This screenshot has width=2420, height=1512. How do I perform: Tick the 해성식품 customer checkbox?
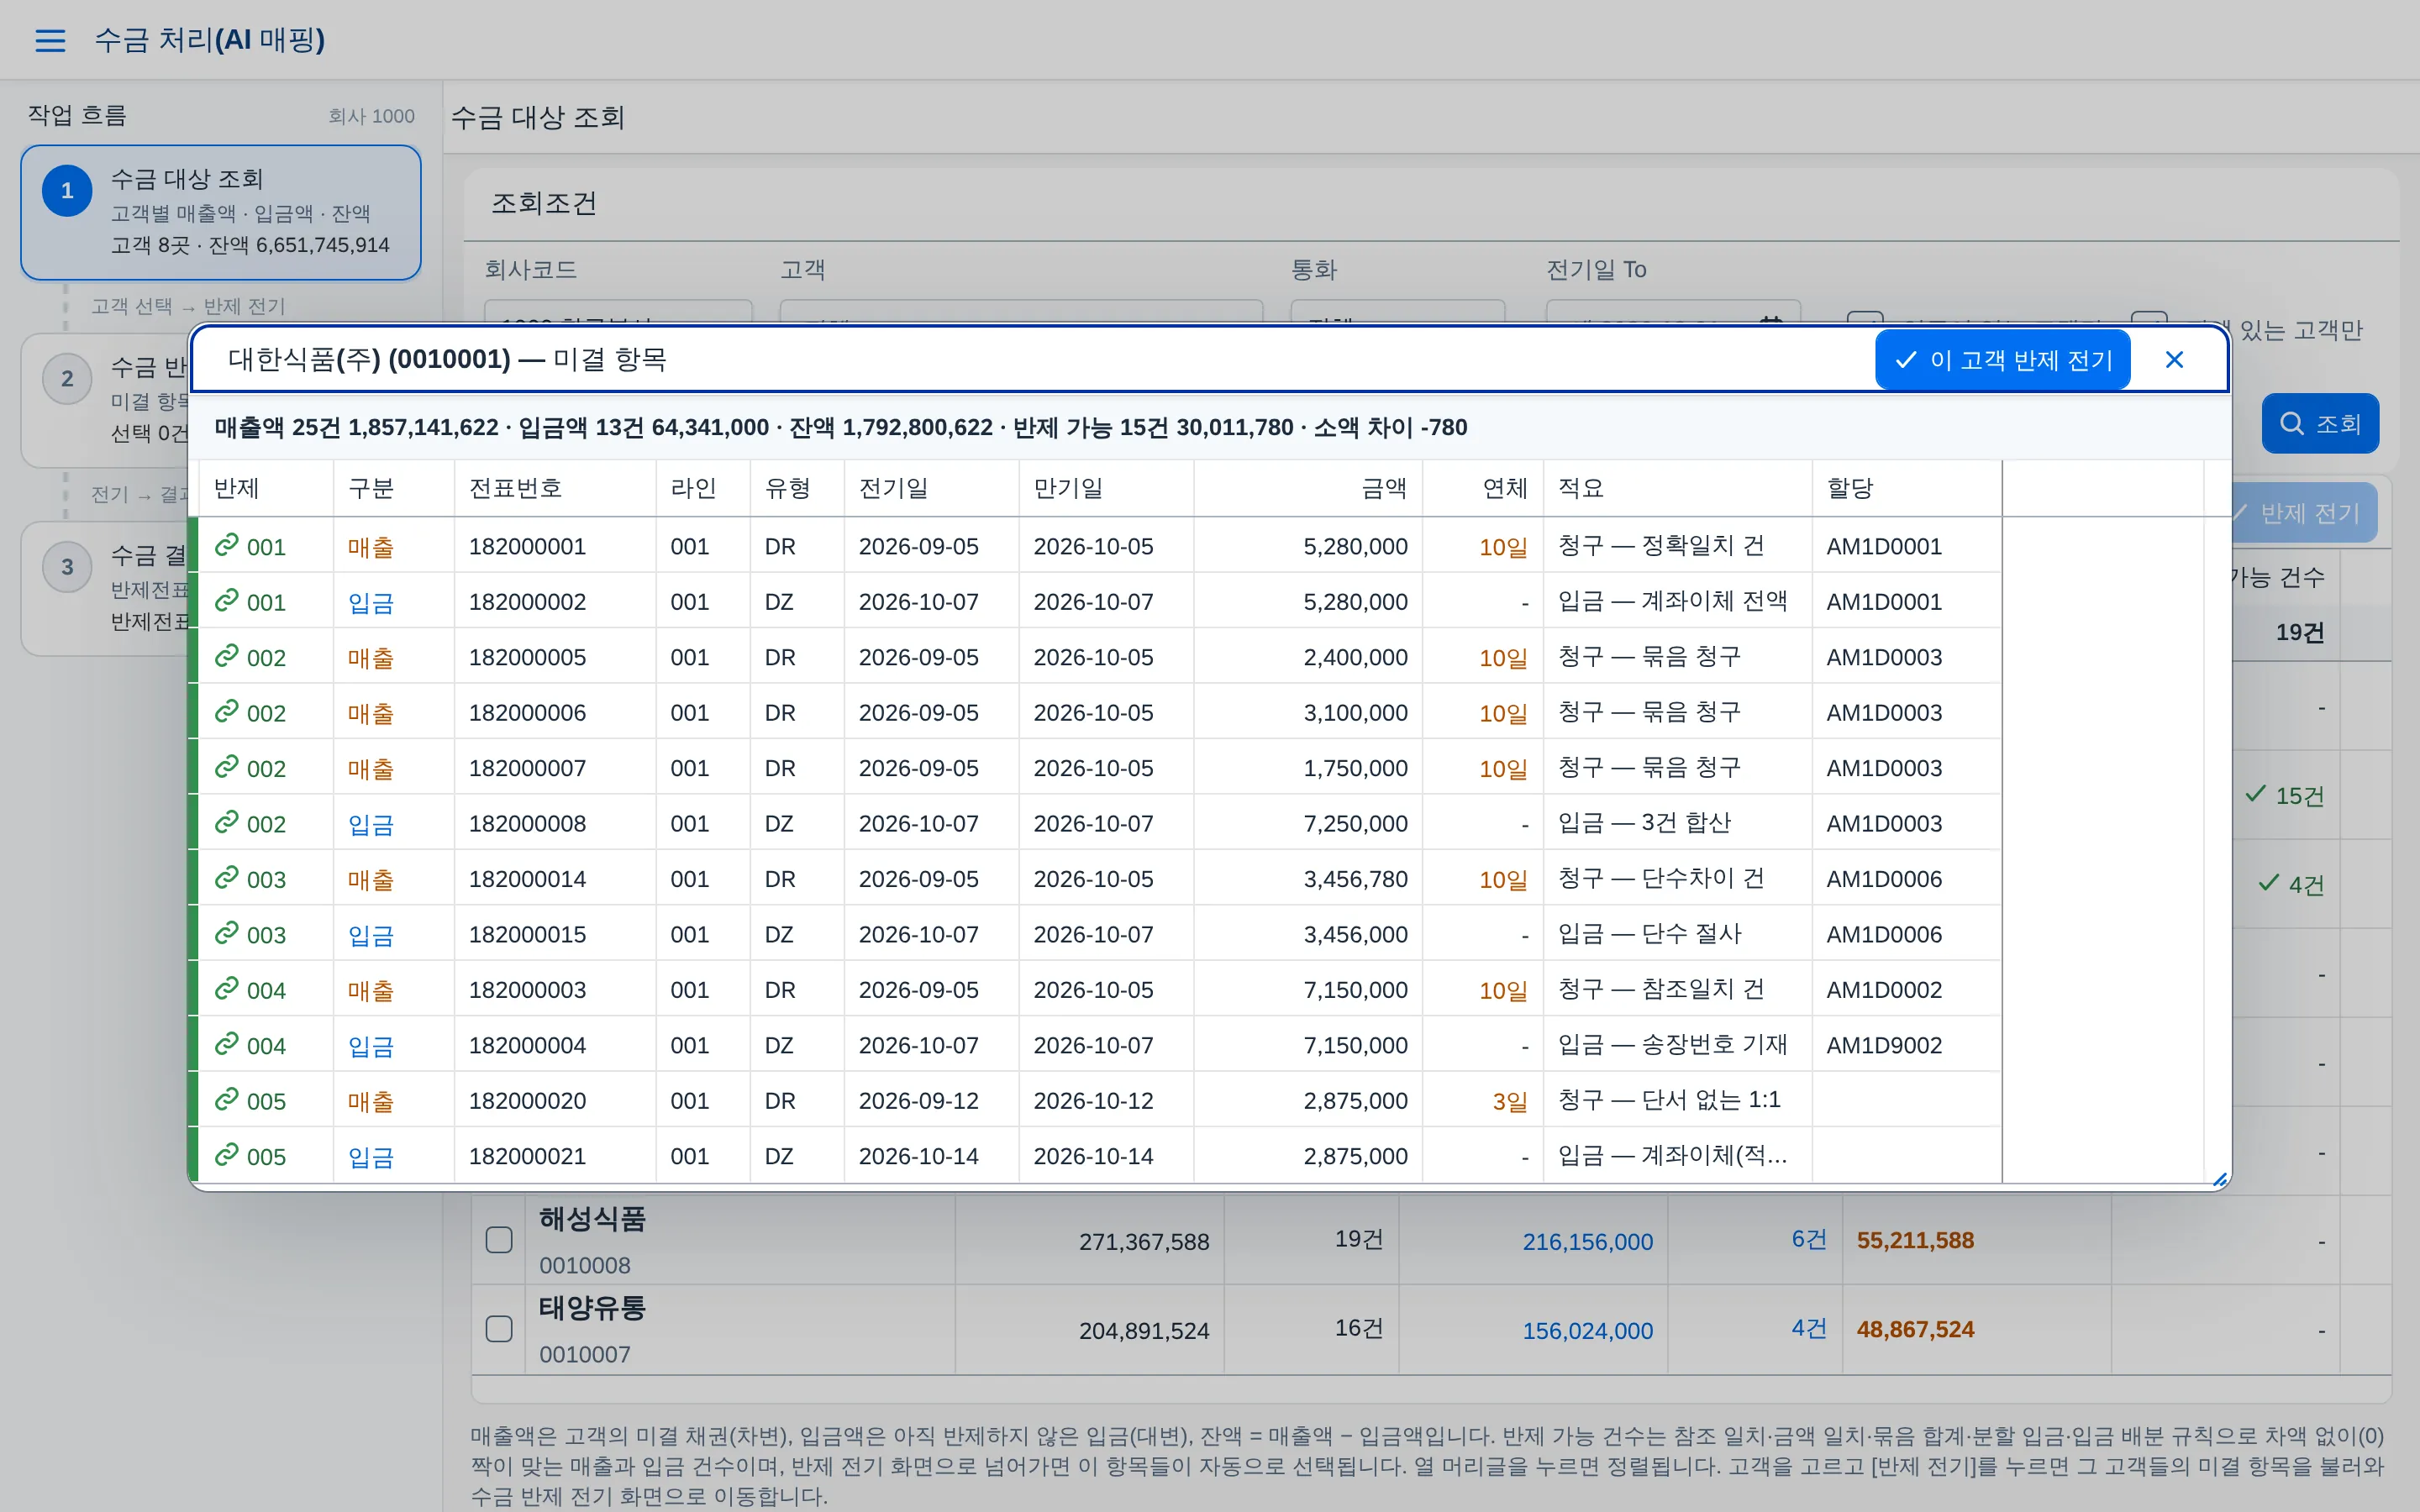tap(499, 1240)
